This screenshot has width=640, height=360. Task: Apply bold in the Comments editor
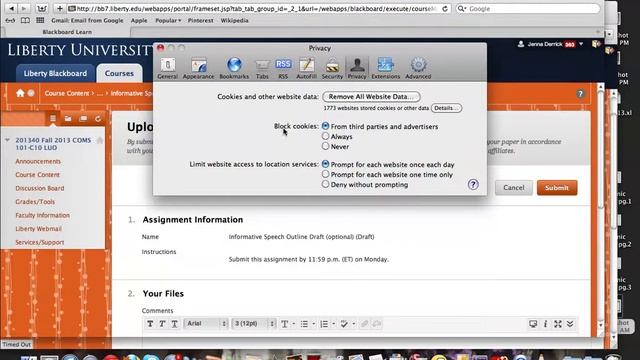150,324
